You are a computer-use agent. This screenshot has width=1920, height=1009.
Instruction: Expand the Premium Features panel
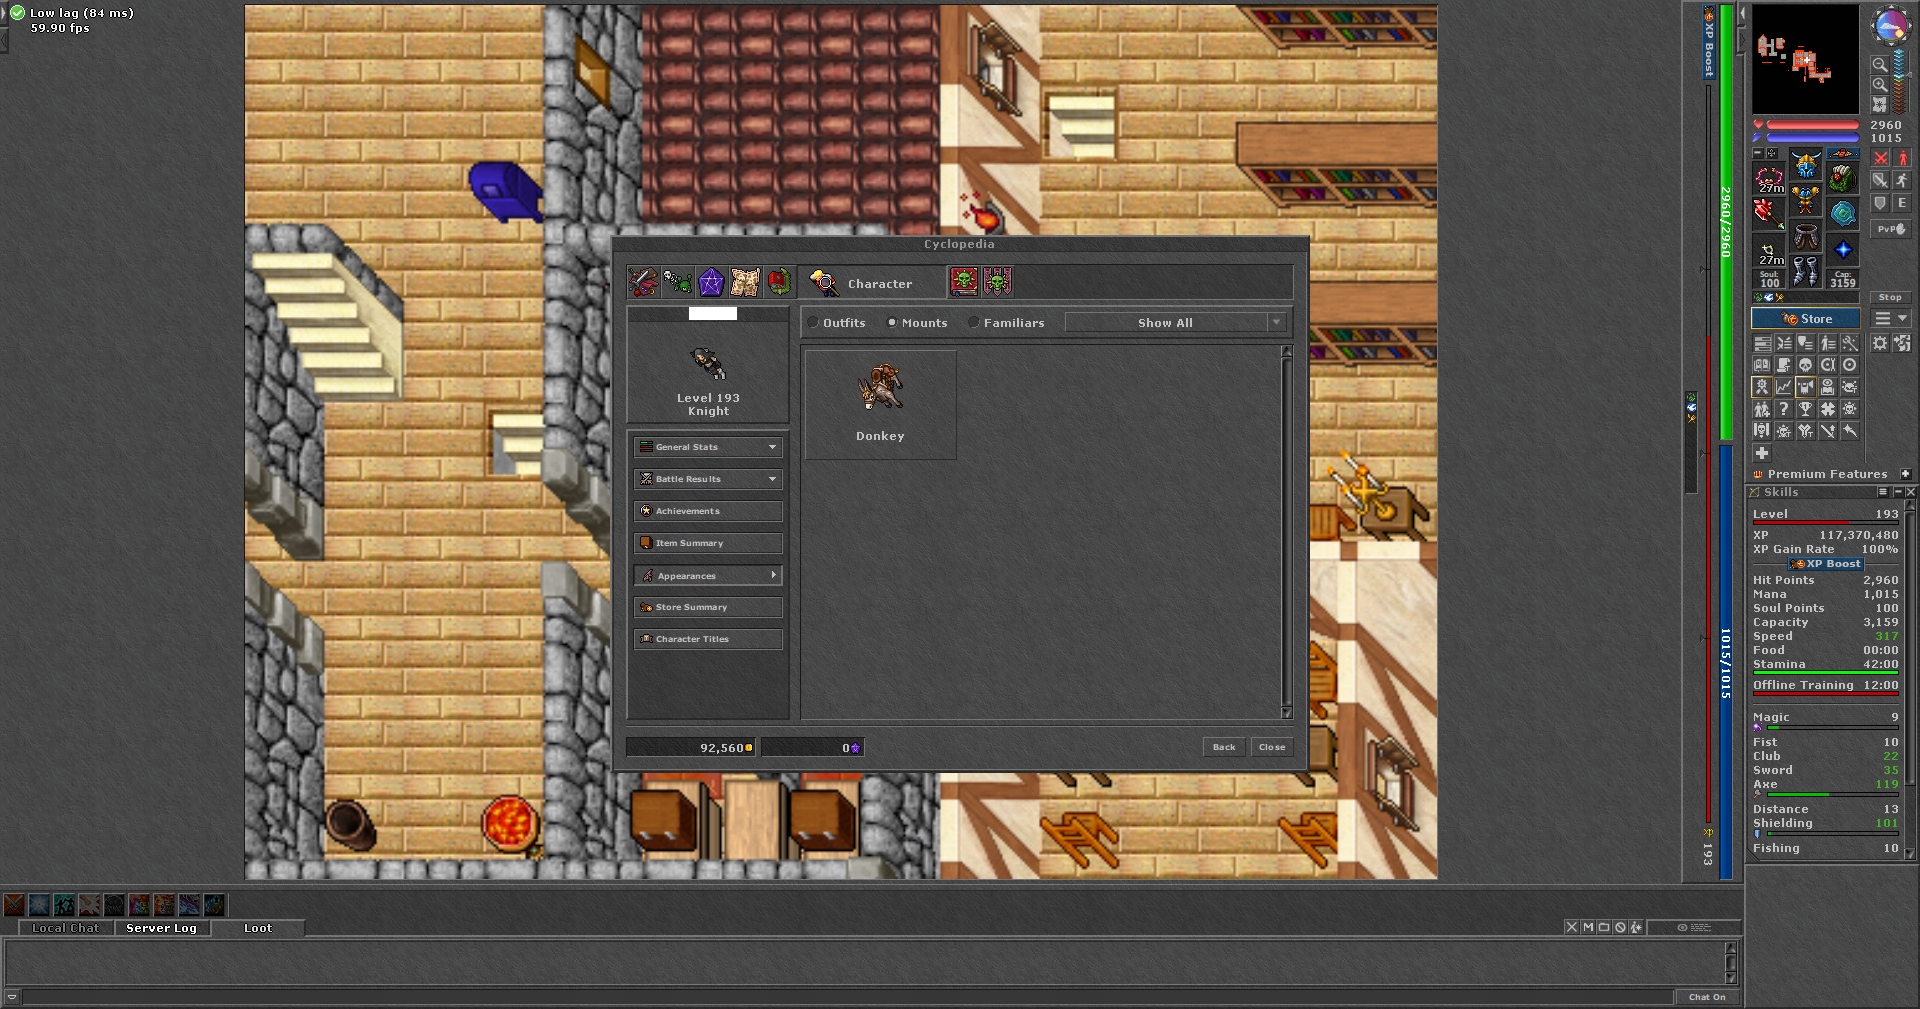tap(1905, 474)
